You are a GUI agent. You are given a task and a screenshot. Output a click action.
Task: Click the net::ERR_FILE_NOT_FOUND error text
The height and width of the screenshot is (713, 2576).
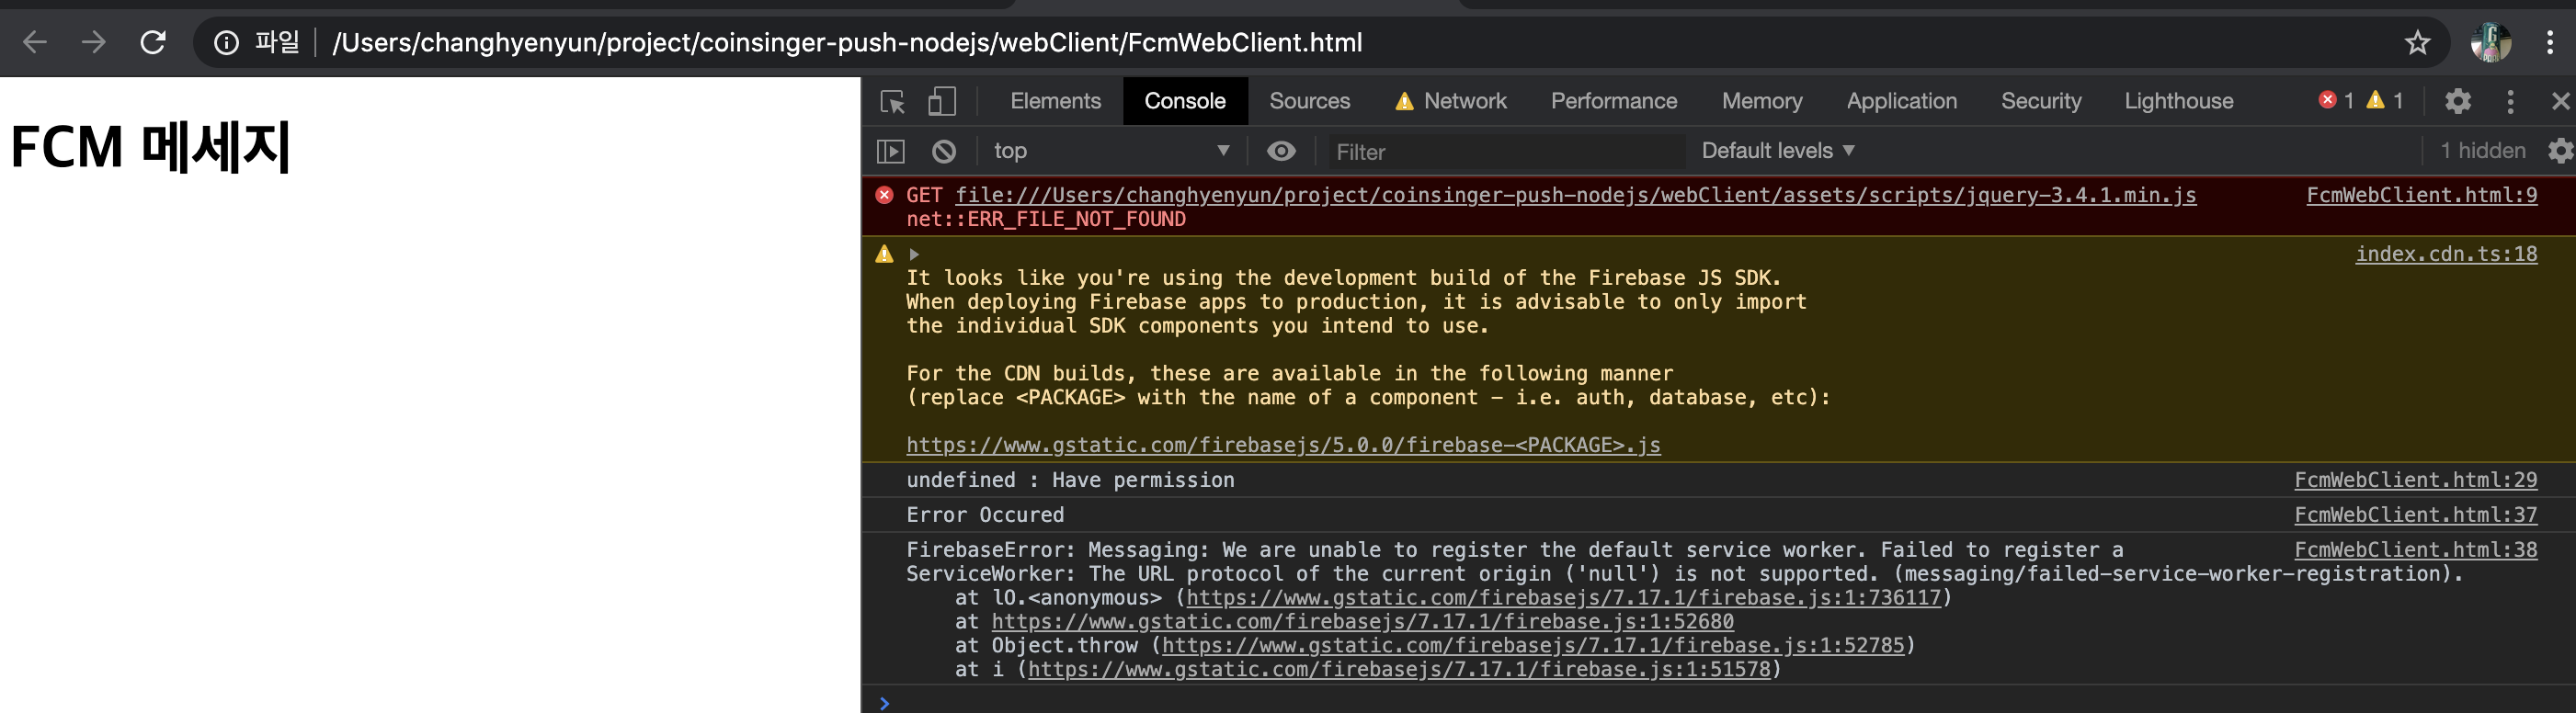[1046, 219]
